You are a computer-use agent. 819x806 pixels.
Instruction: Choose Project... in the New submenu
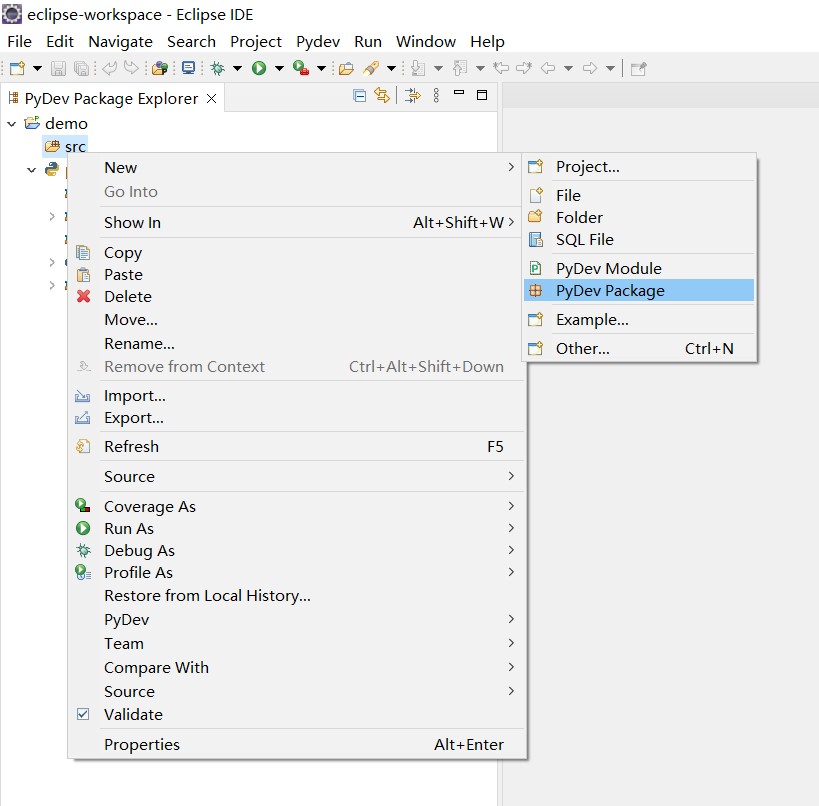(639, 167)
